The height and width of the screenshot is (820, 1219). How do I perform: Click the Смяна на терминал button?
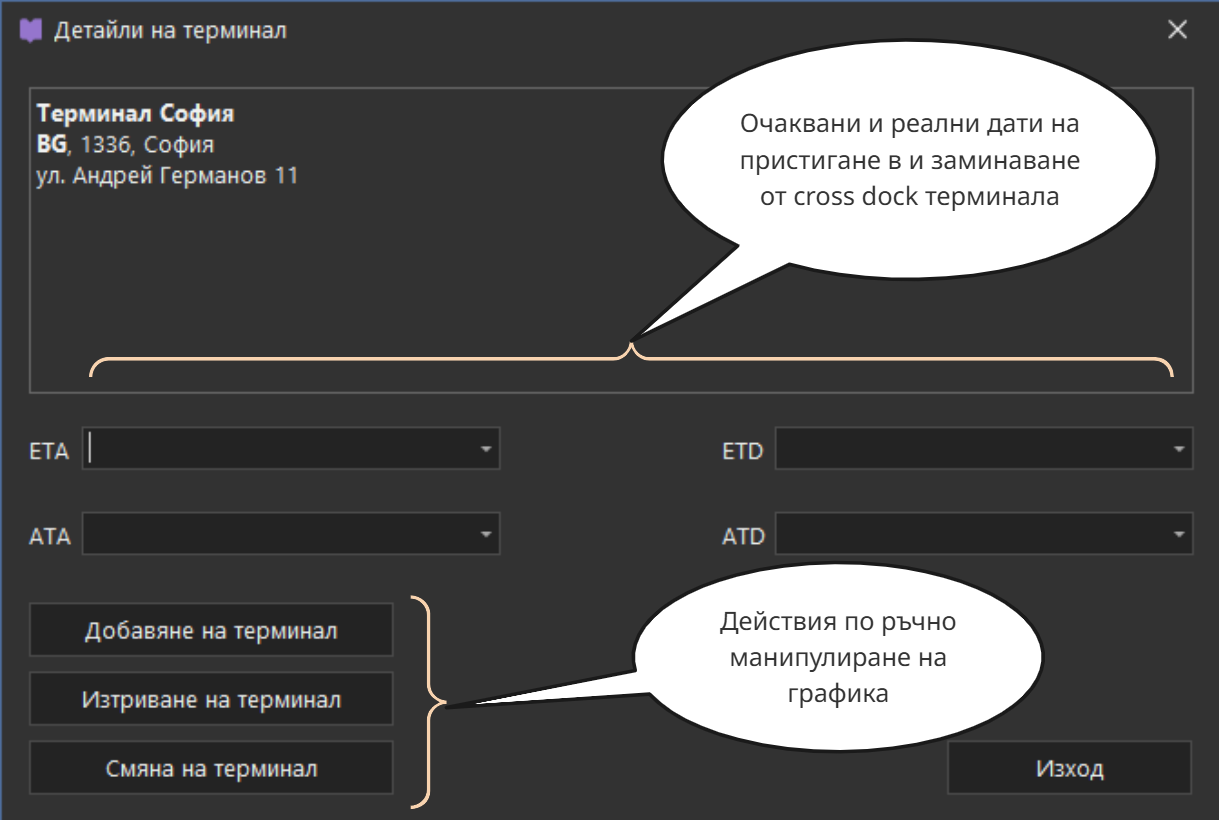[211, 768]
